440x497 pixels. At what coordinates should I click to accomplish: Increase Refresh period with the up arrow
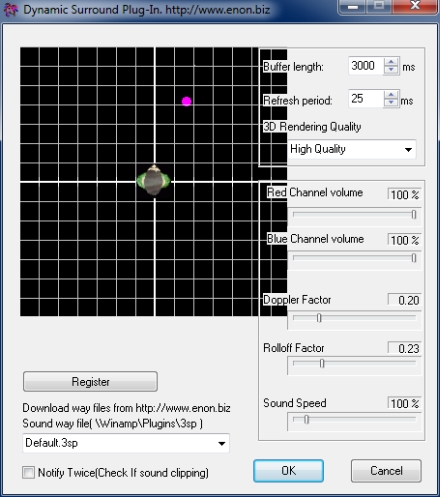pos(391,95)
